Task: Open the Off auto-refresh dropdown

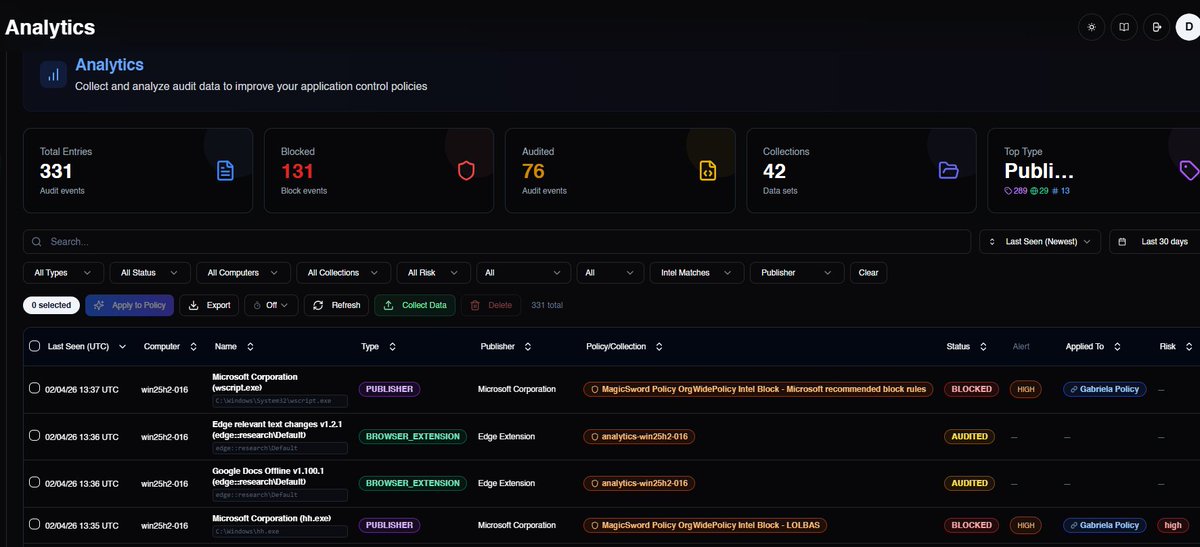Action: click(x=270, y=305)
